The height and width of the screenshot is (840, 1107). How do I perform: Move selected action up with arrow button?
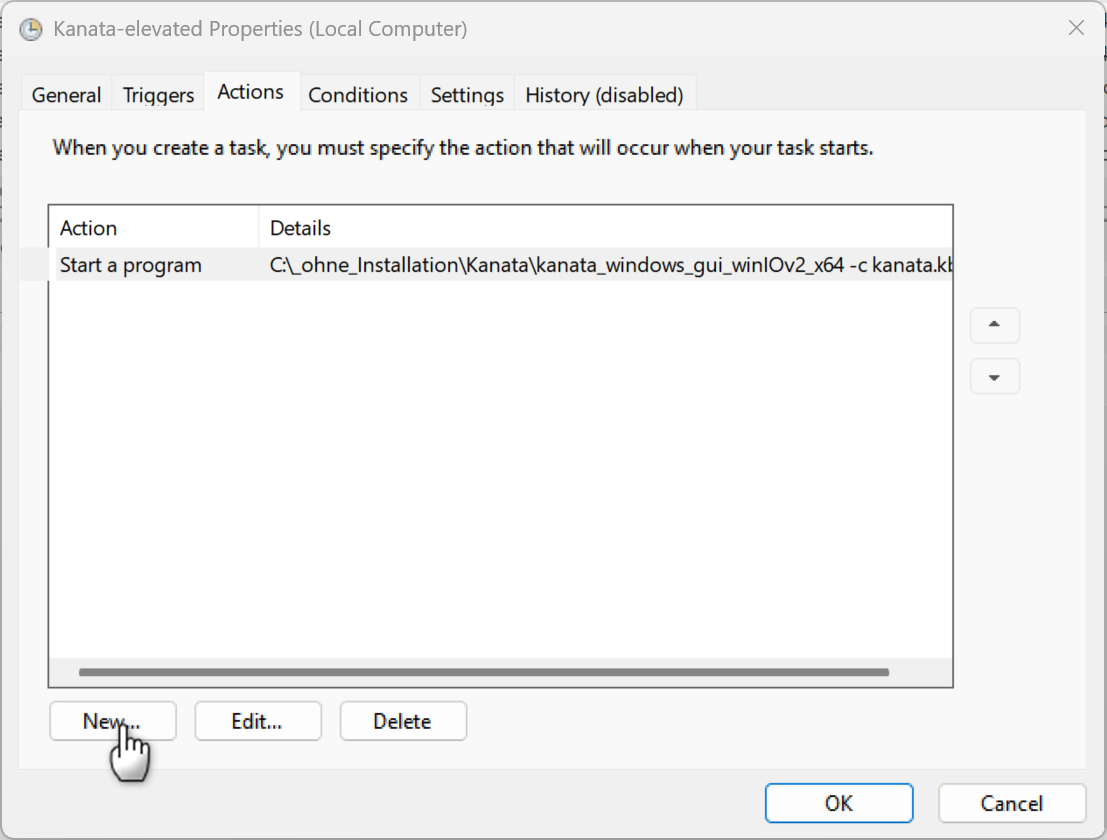(x=994, y=325)
